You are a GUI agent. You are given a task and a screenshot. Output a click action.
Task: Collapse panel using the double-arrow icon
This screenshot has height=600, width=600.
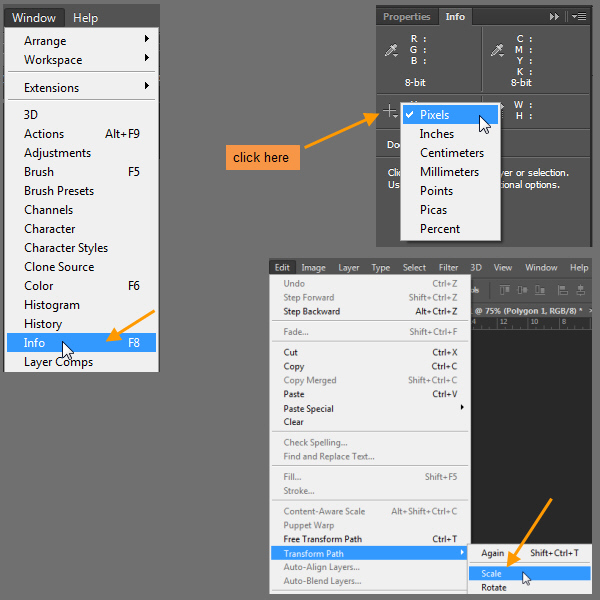[x=555, y=17]
